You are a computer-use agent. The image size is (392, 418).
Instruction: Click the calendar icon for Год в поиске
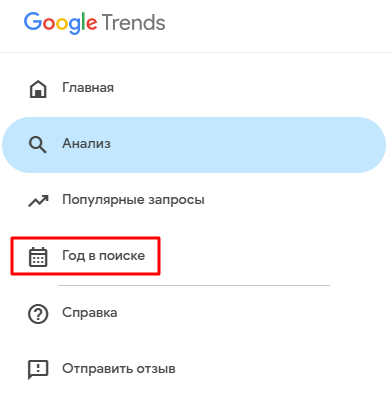point(38,257)
